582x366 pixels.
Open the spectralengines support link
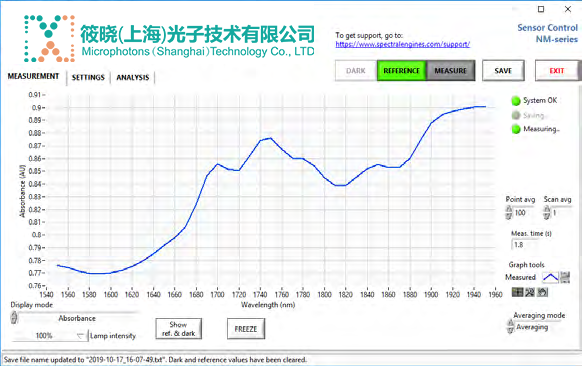(x=403, y=45)
